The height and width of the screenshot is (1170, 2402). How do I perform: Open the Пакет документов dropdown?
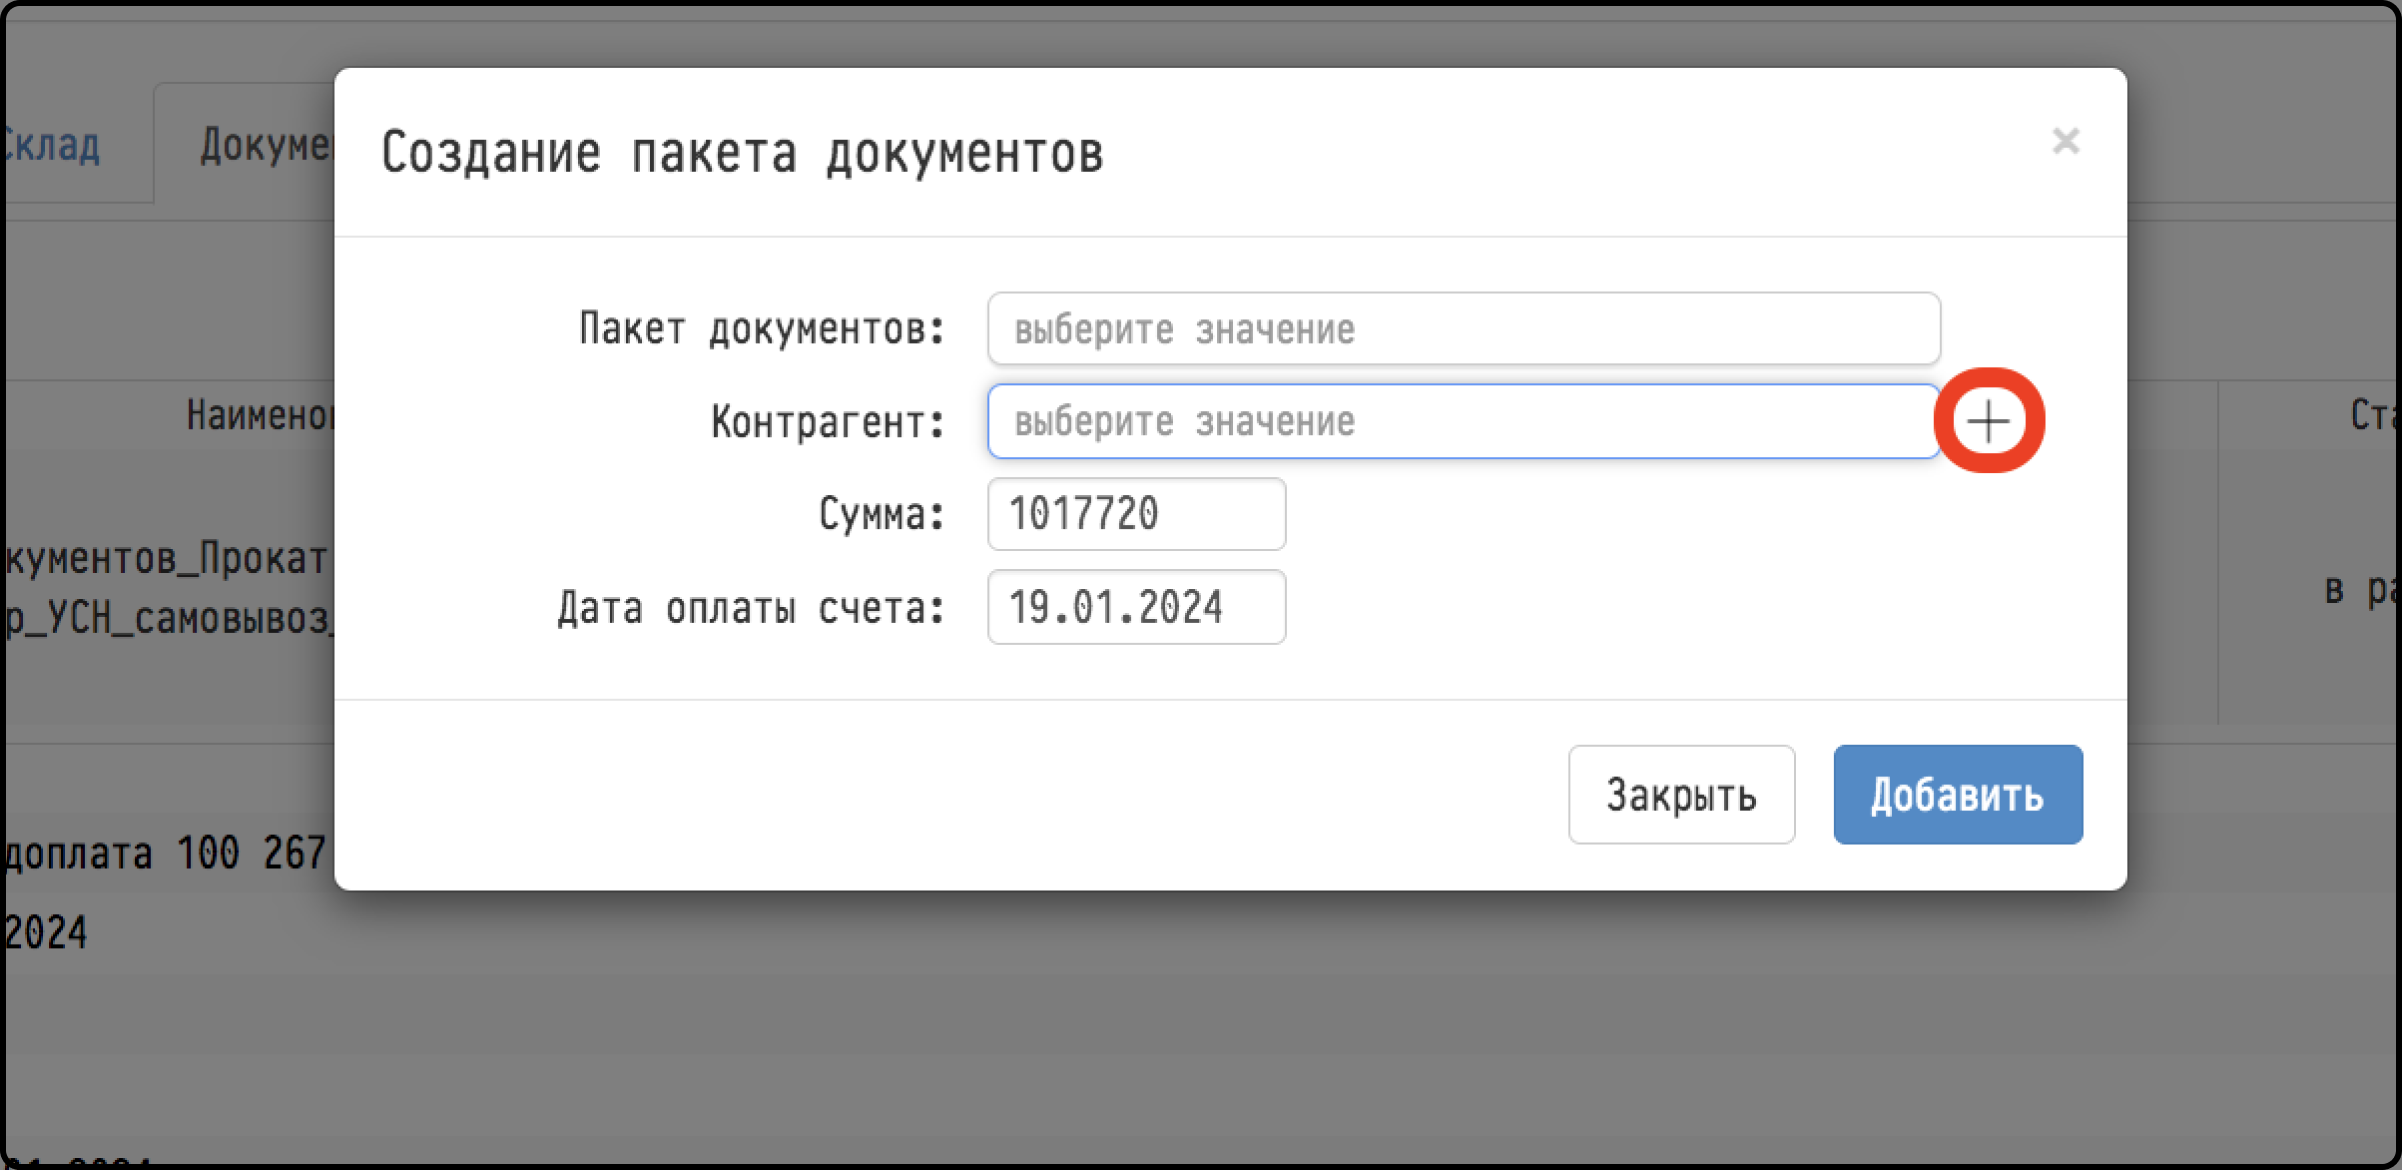(1464, 329)
